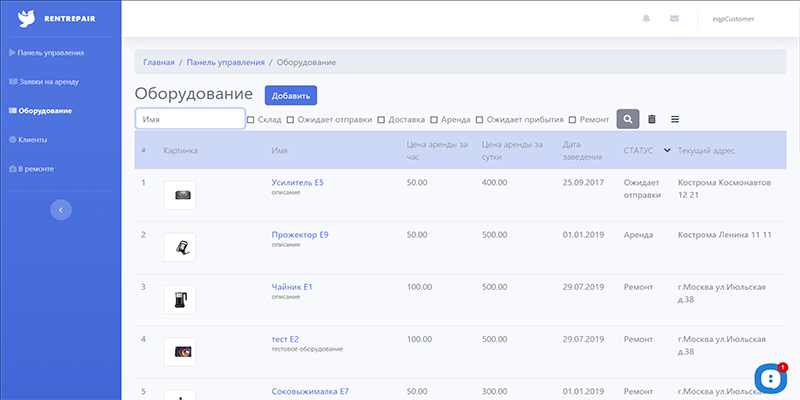Click the Цена аренды за час header
800x400 pixels.
pos(437,151)
